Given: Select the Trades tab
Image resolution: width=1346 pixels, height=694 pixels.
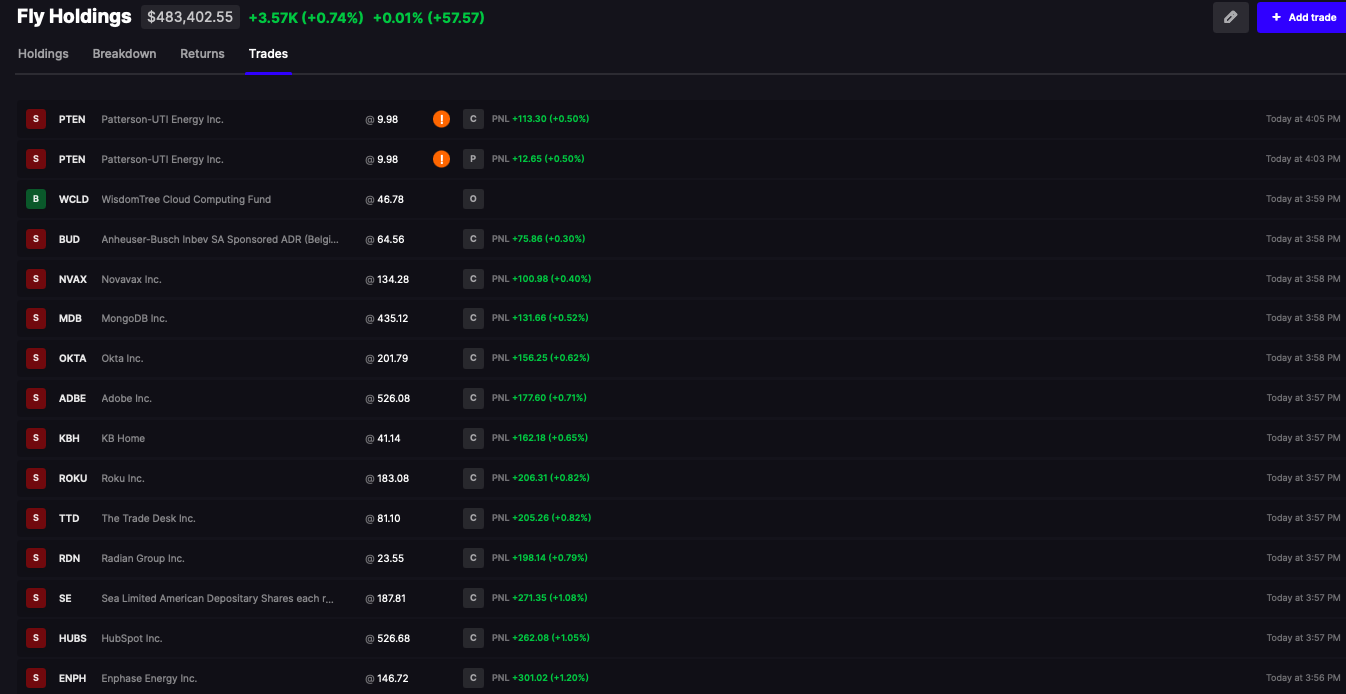Looking at the screenshot, I should [x=268, y=54].
